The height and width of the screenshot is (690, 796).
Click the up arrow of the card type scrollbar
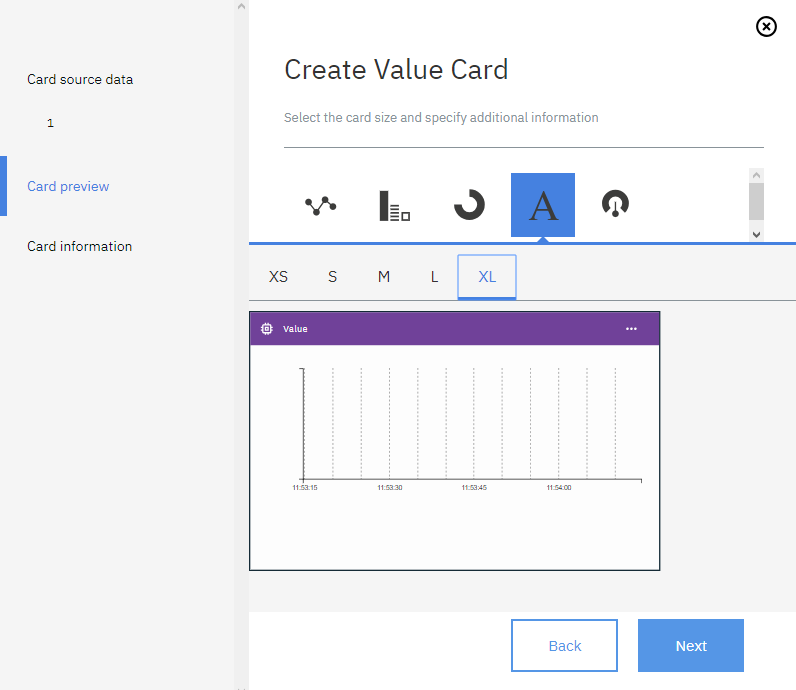[756, 175]
